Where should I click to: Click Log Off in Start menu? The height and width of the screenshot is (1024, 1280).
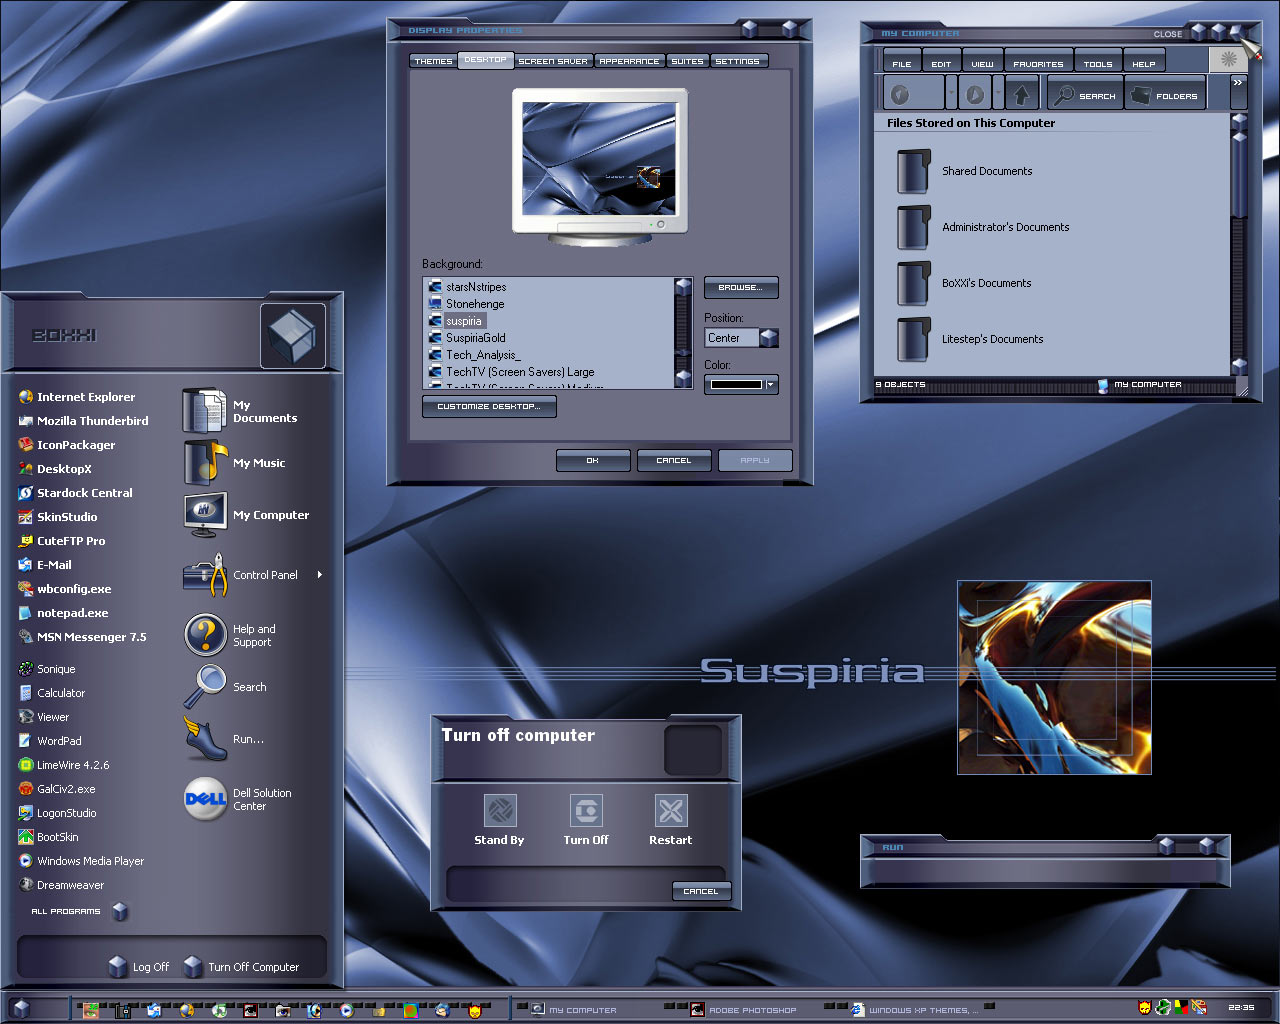point(140,967)
